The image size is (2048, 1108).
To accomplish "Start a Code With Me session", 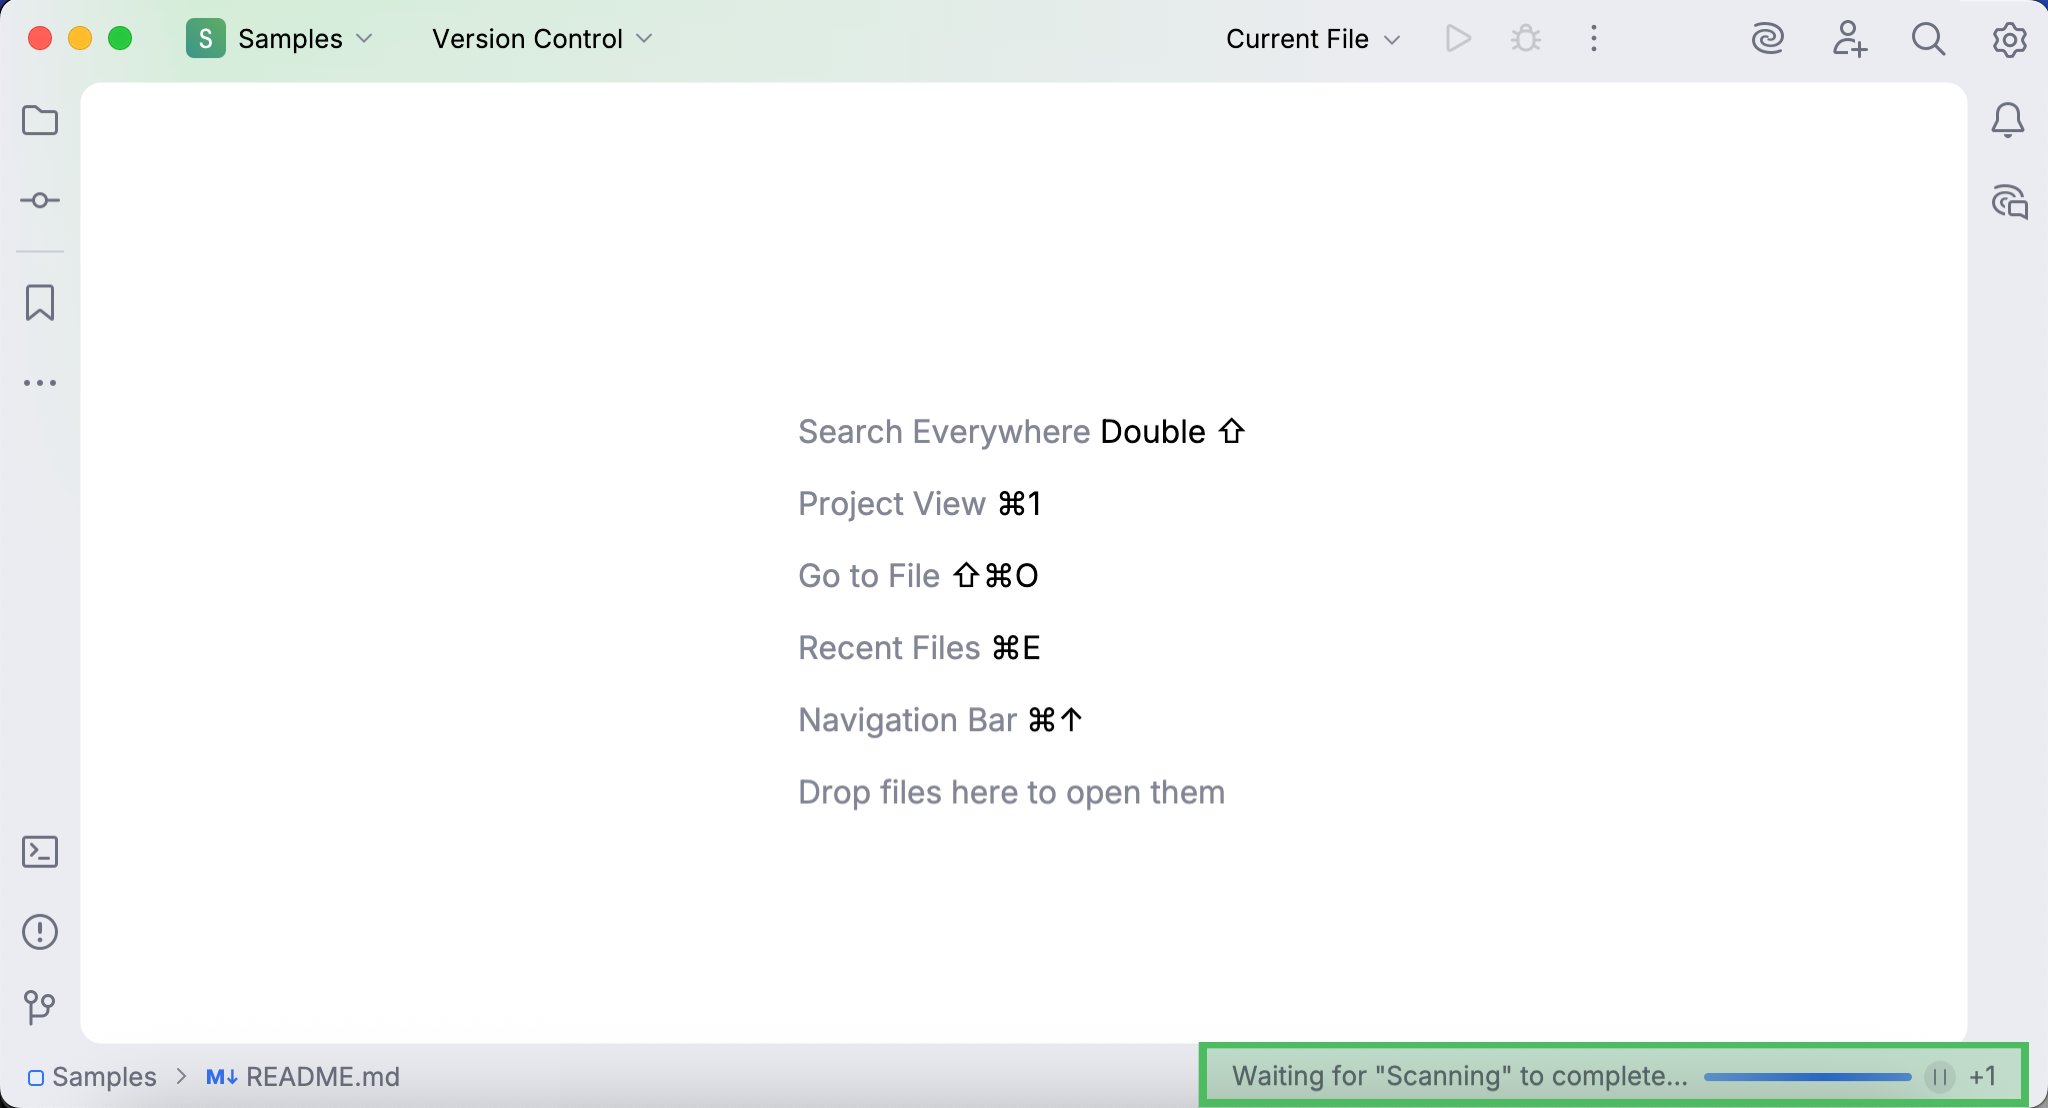I will tap(1850, 38).
